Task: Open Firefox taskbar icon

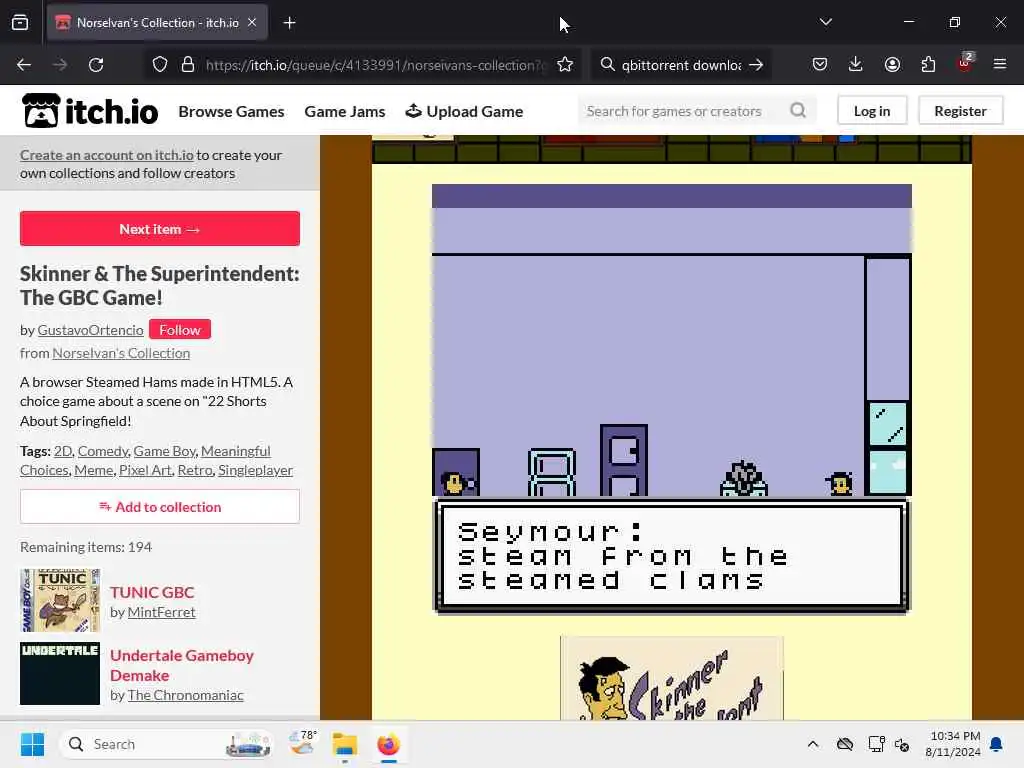Action: pyautogui.click(x=388, y=744)
